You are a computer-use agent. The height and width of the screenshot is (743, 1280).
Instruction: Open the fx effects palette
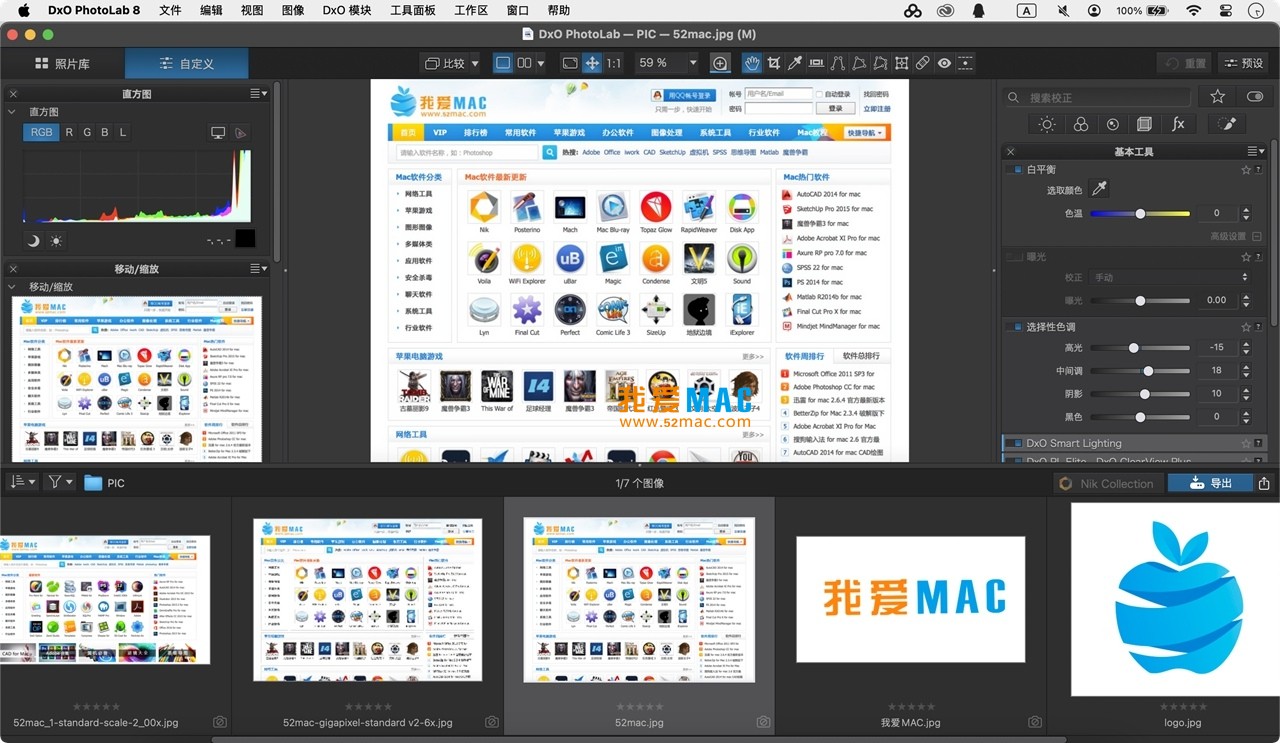click(1178, 124)
